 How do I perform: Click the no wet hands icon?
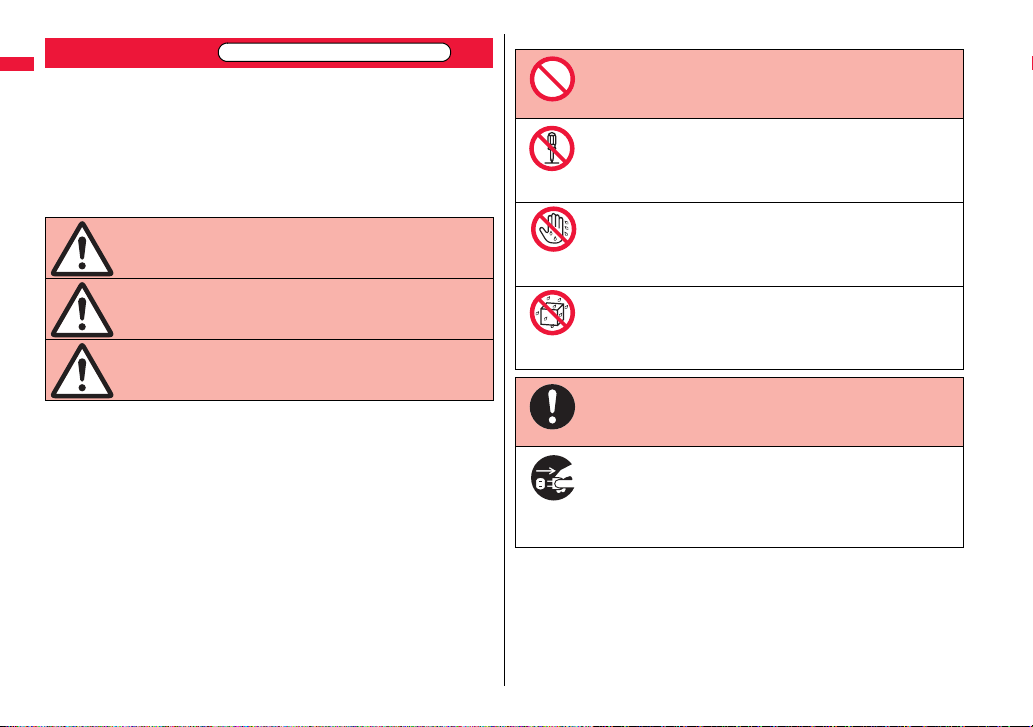[x=553, y=229]
